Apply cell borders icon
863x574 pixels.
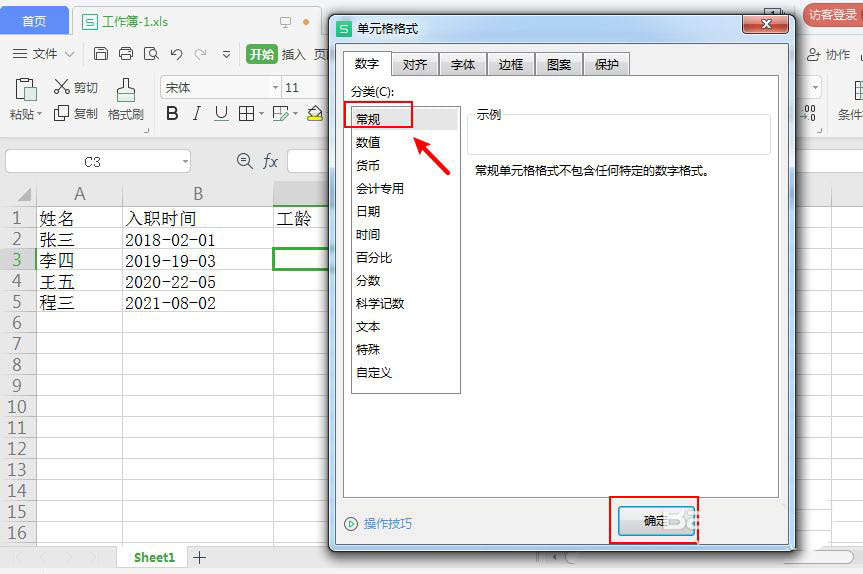(x=246, y=113)
